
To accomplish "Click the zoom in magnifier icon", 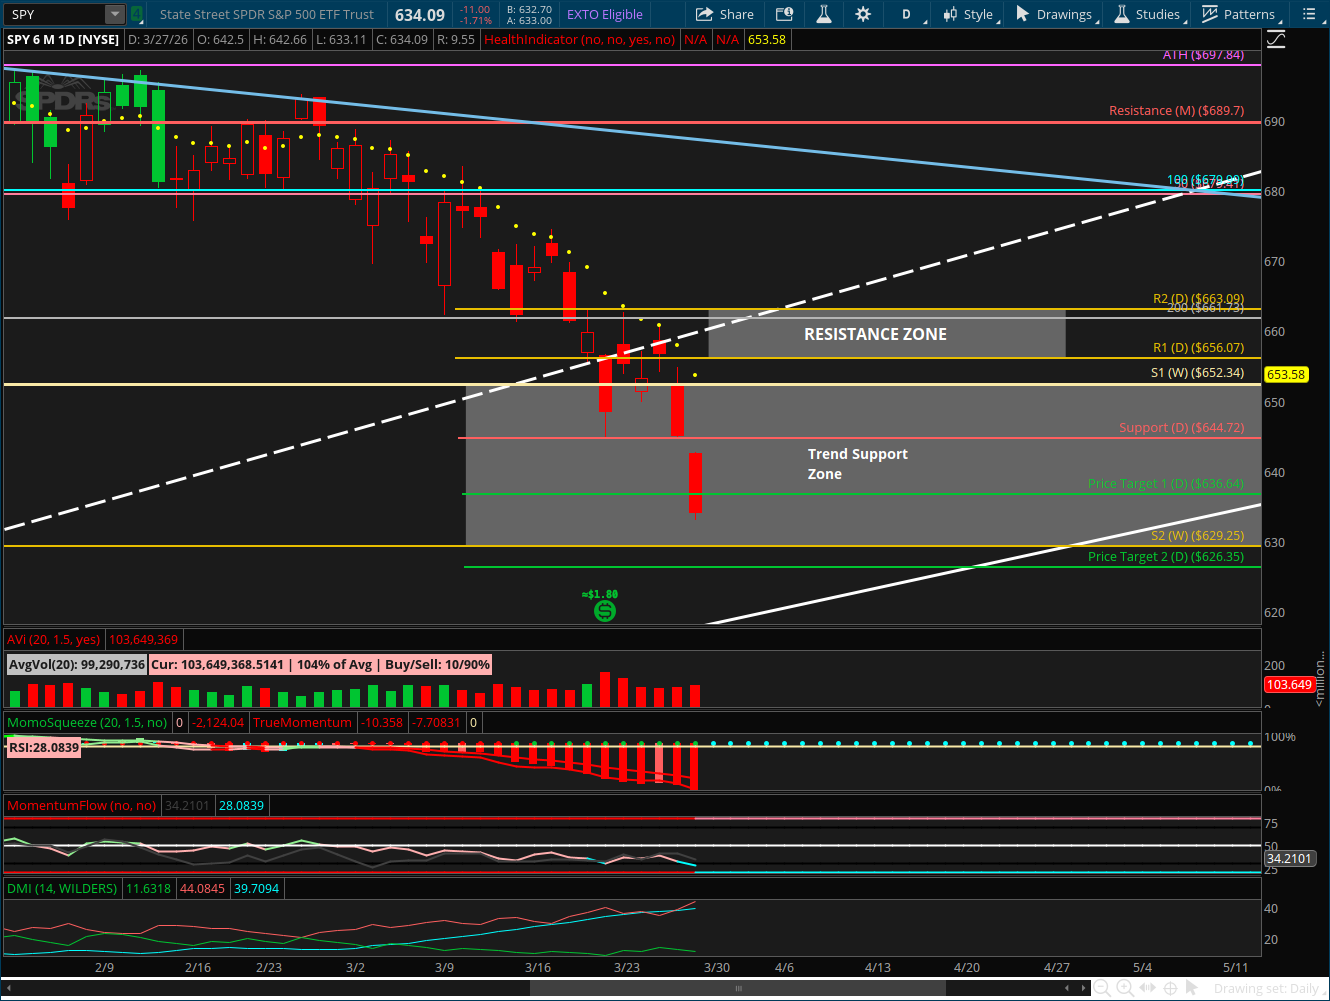I will click(x=1124, y=988).
